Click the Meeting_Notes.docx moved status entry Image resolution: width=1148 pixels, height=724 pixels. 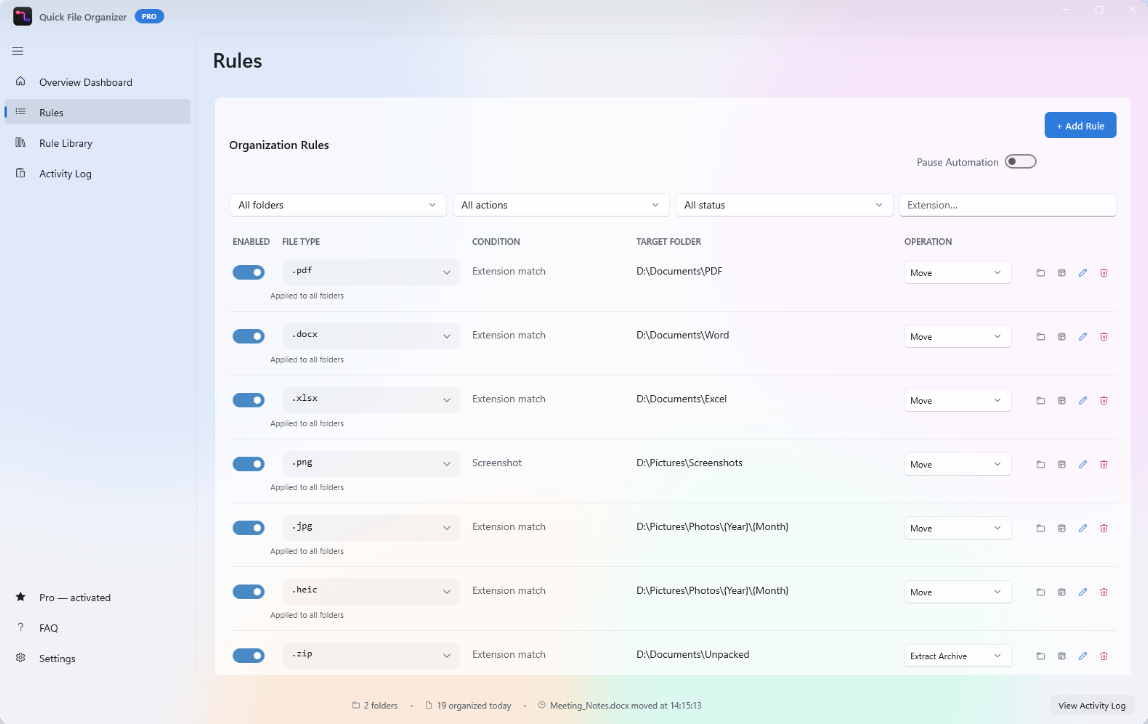pyautogui.click(x=619, y=706)
